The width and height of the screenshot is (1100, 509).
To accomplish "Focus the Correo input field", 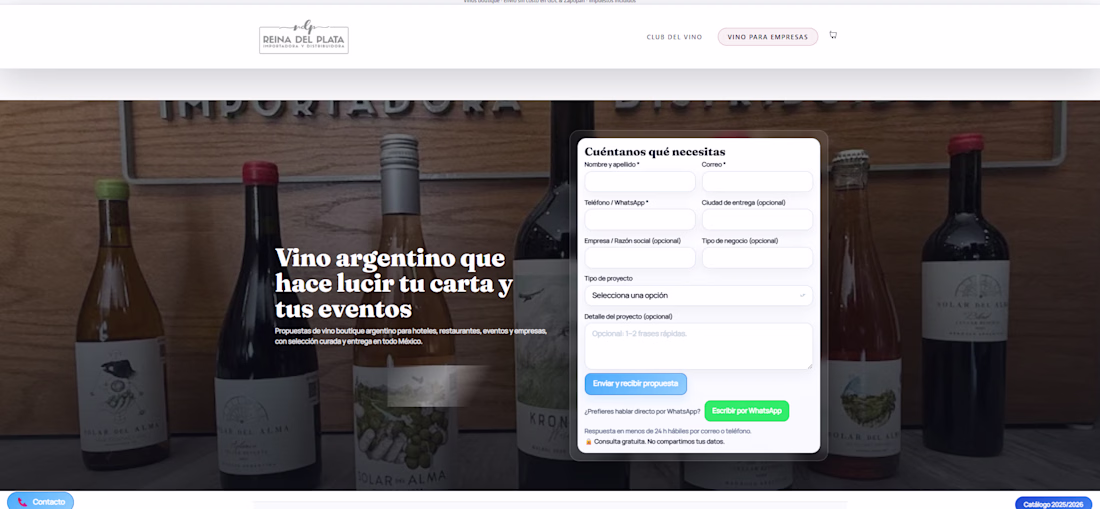I will [x=757, y=182].
